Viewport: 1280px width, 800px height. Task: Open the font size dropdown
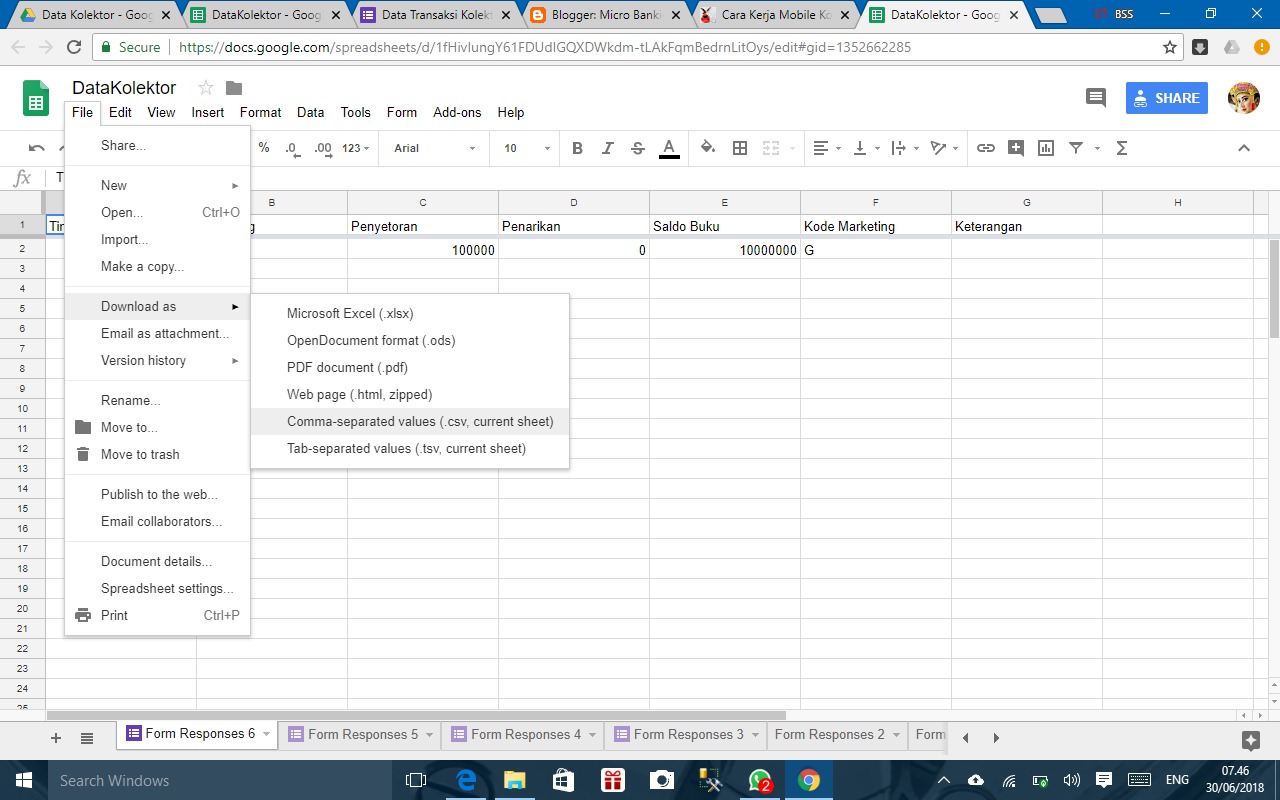(x=524, y=147)
